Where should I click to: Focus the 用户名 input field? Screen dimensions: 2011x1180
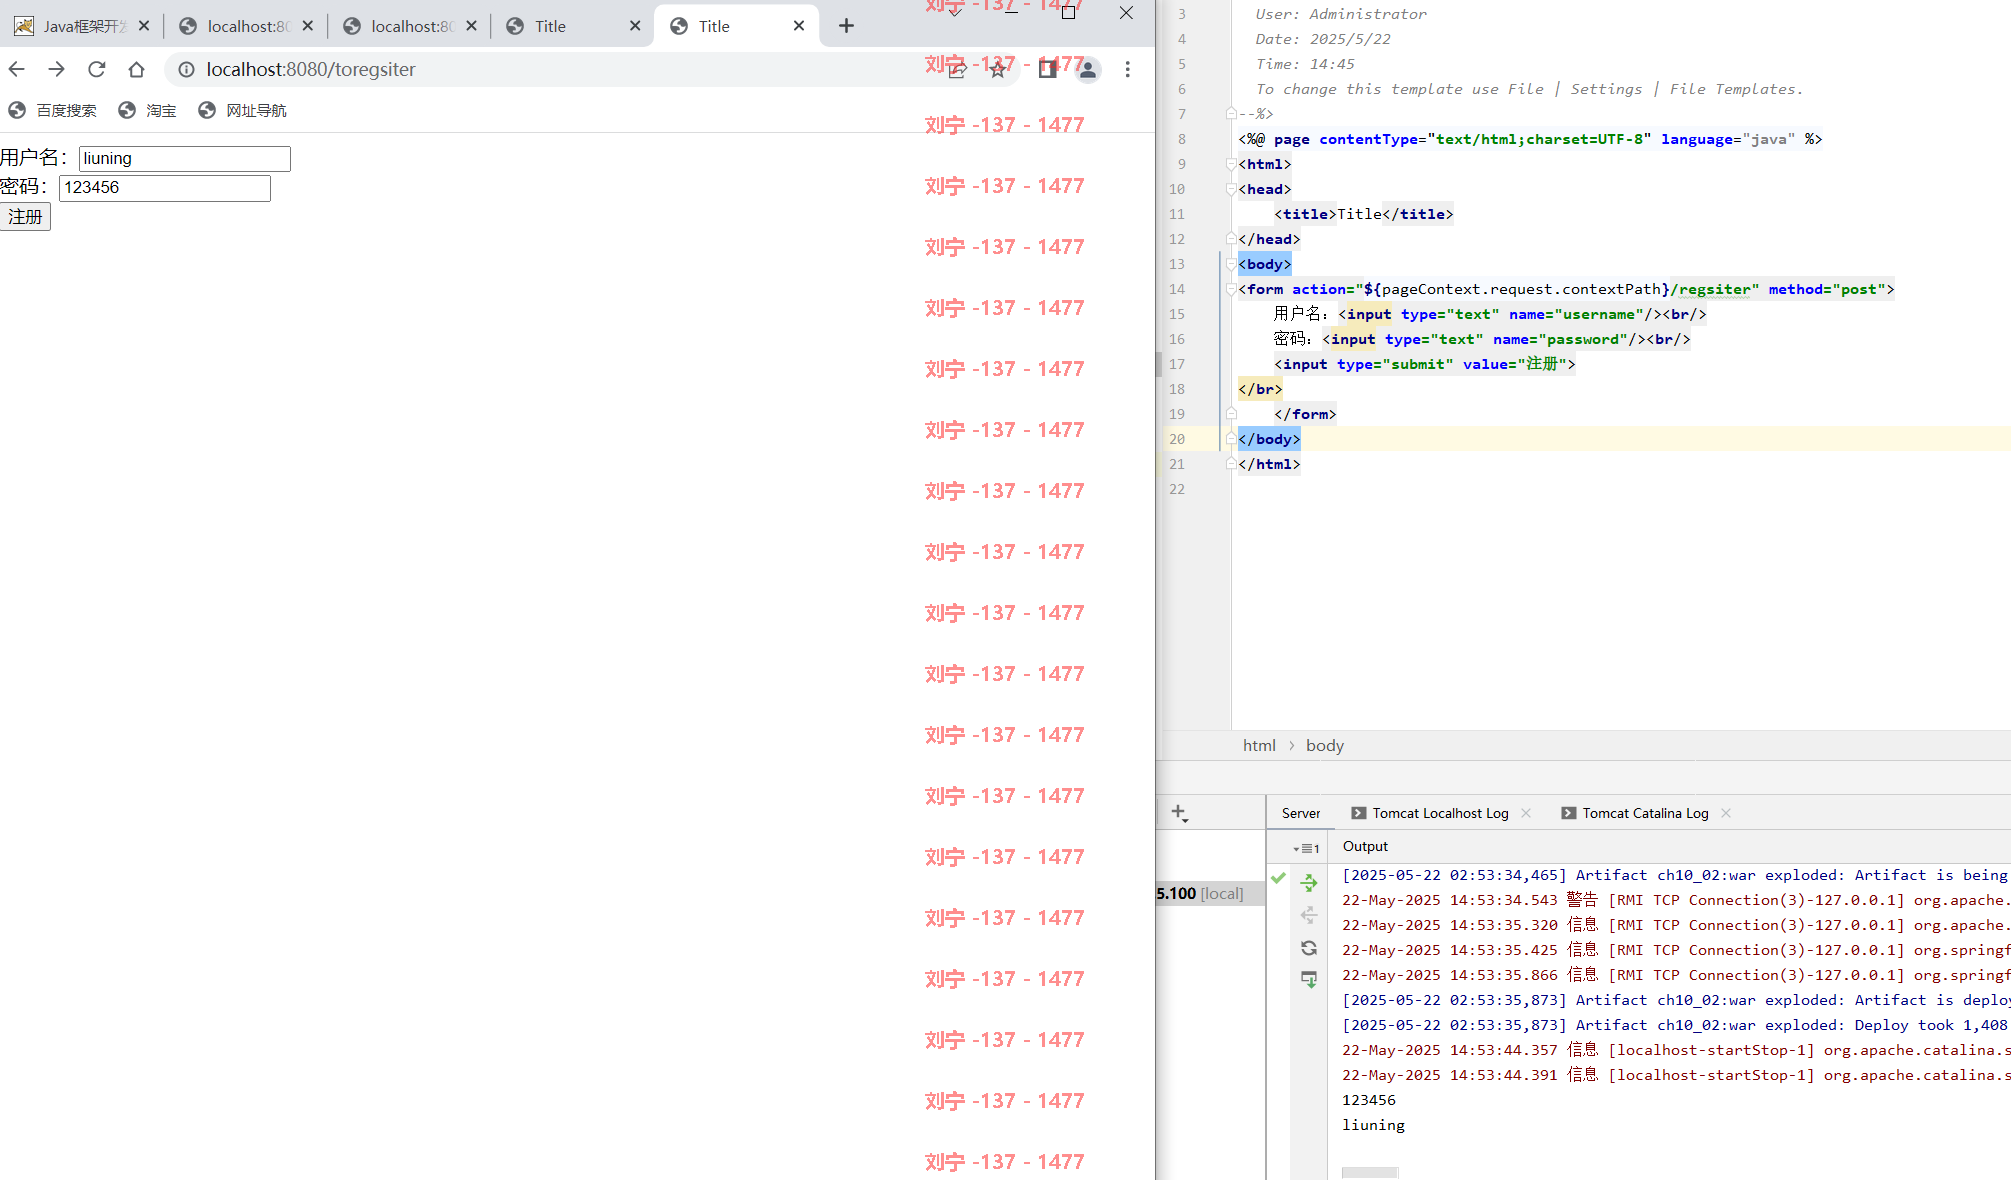(185, 158)
